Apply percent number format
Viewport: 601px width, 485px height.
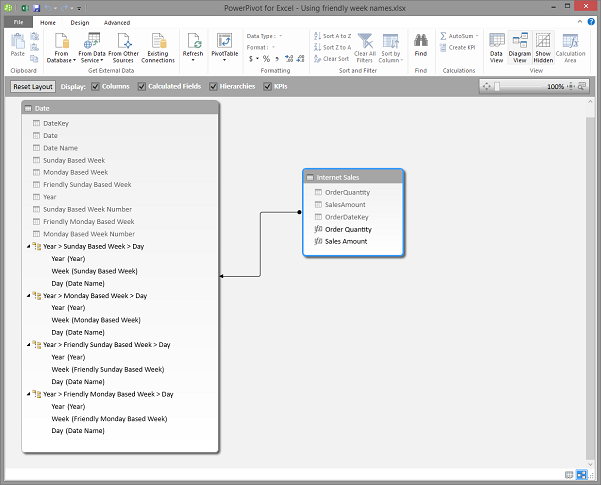point(266,59)
